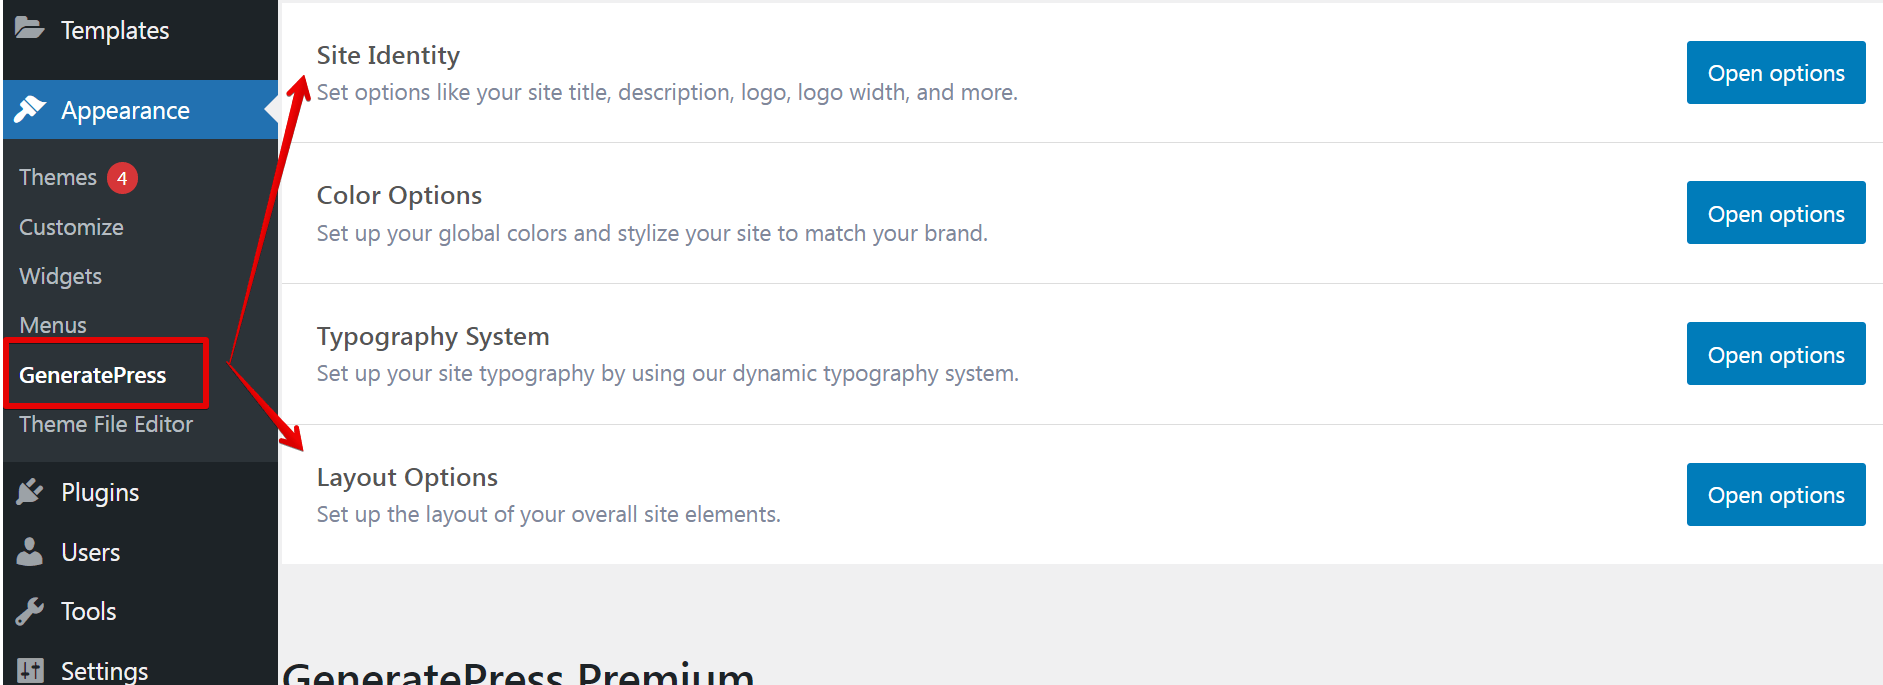The width and height of the screenshot is (1883, 685).
Task: Click the Layout Options heading
Action: coord(407,477)
